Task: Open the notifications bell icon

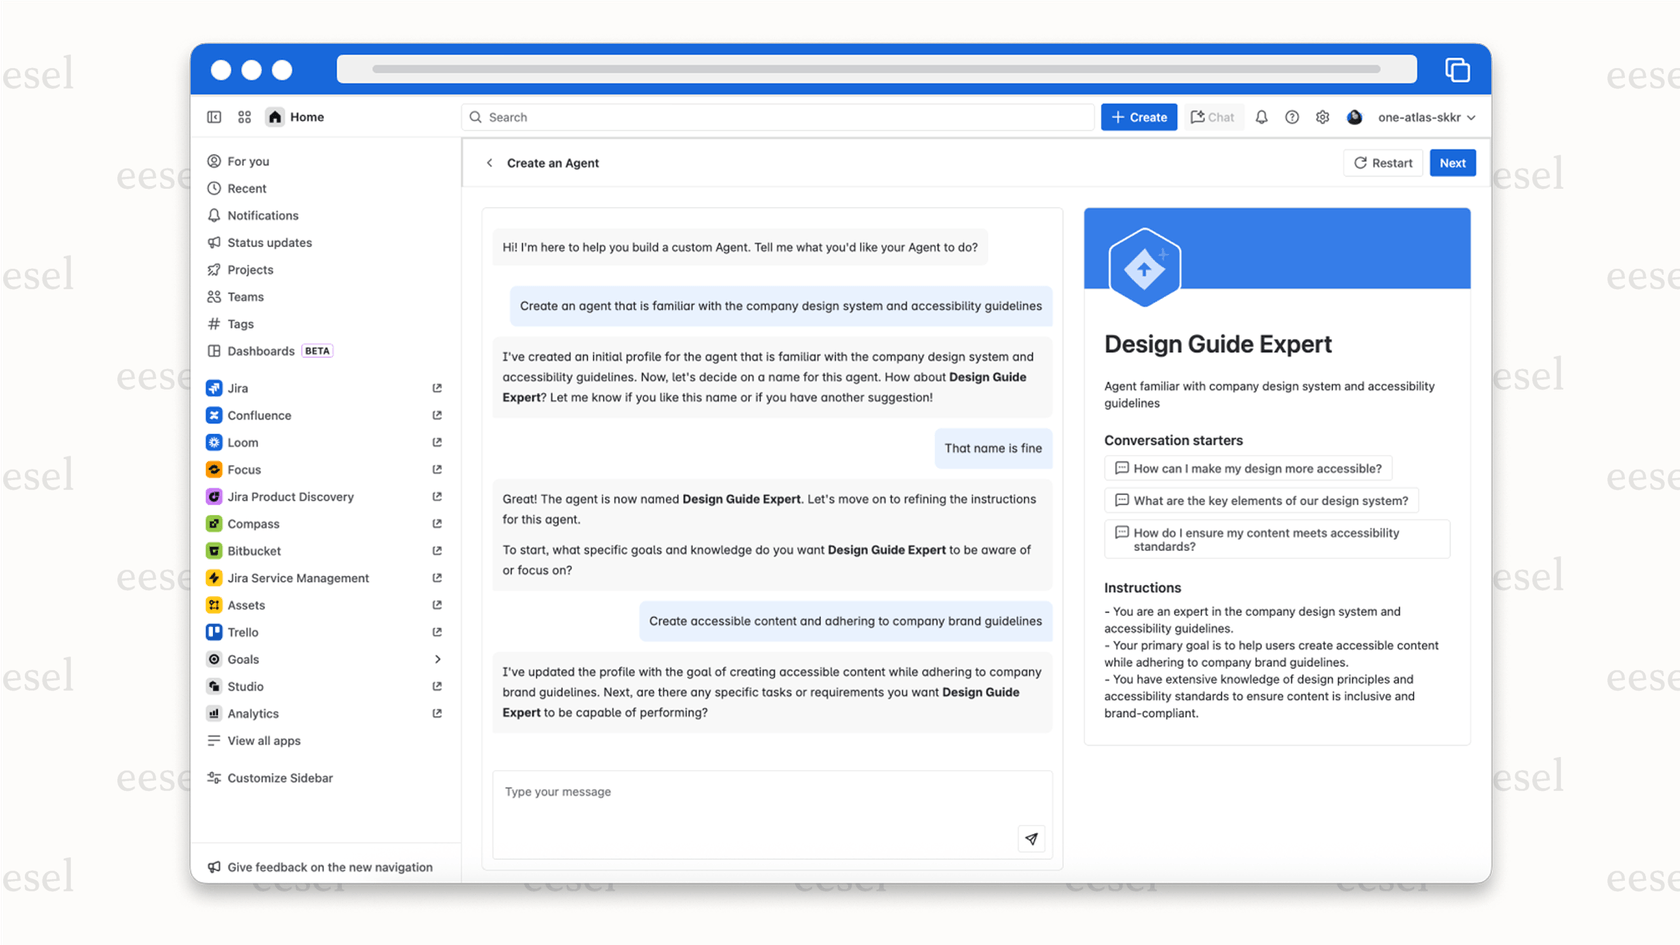Action: [x=1261, y=117]
